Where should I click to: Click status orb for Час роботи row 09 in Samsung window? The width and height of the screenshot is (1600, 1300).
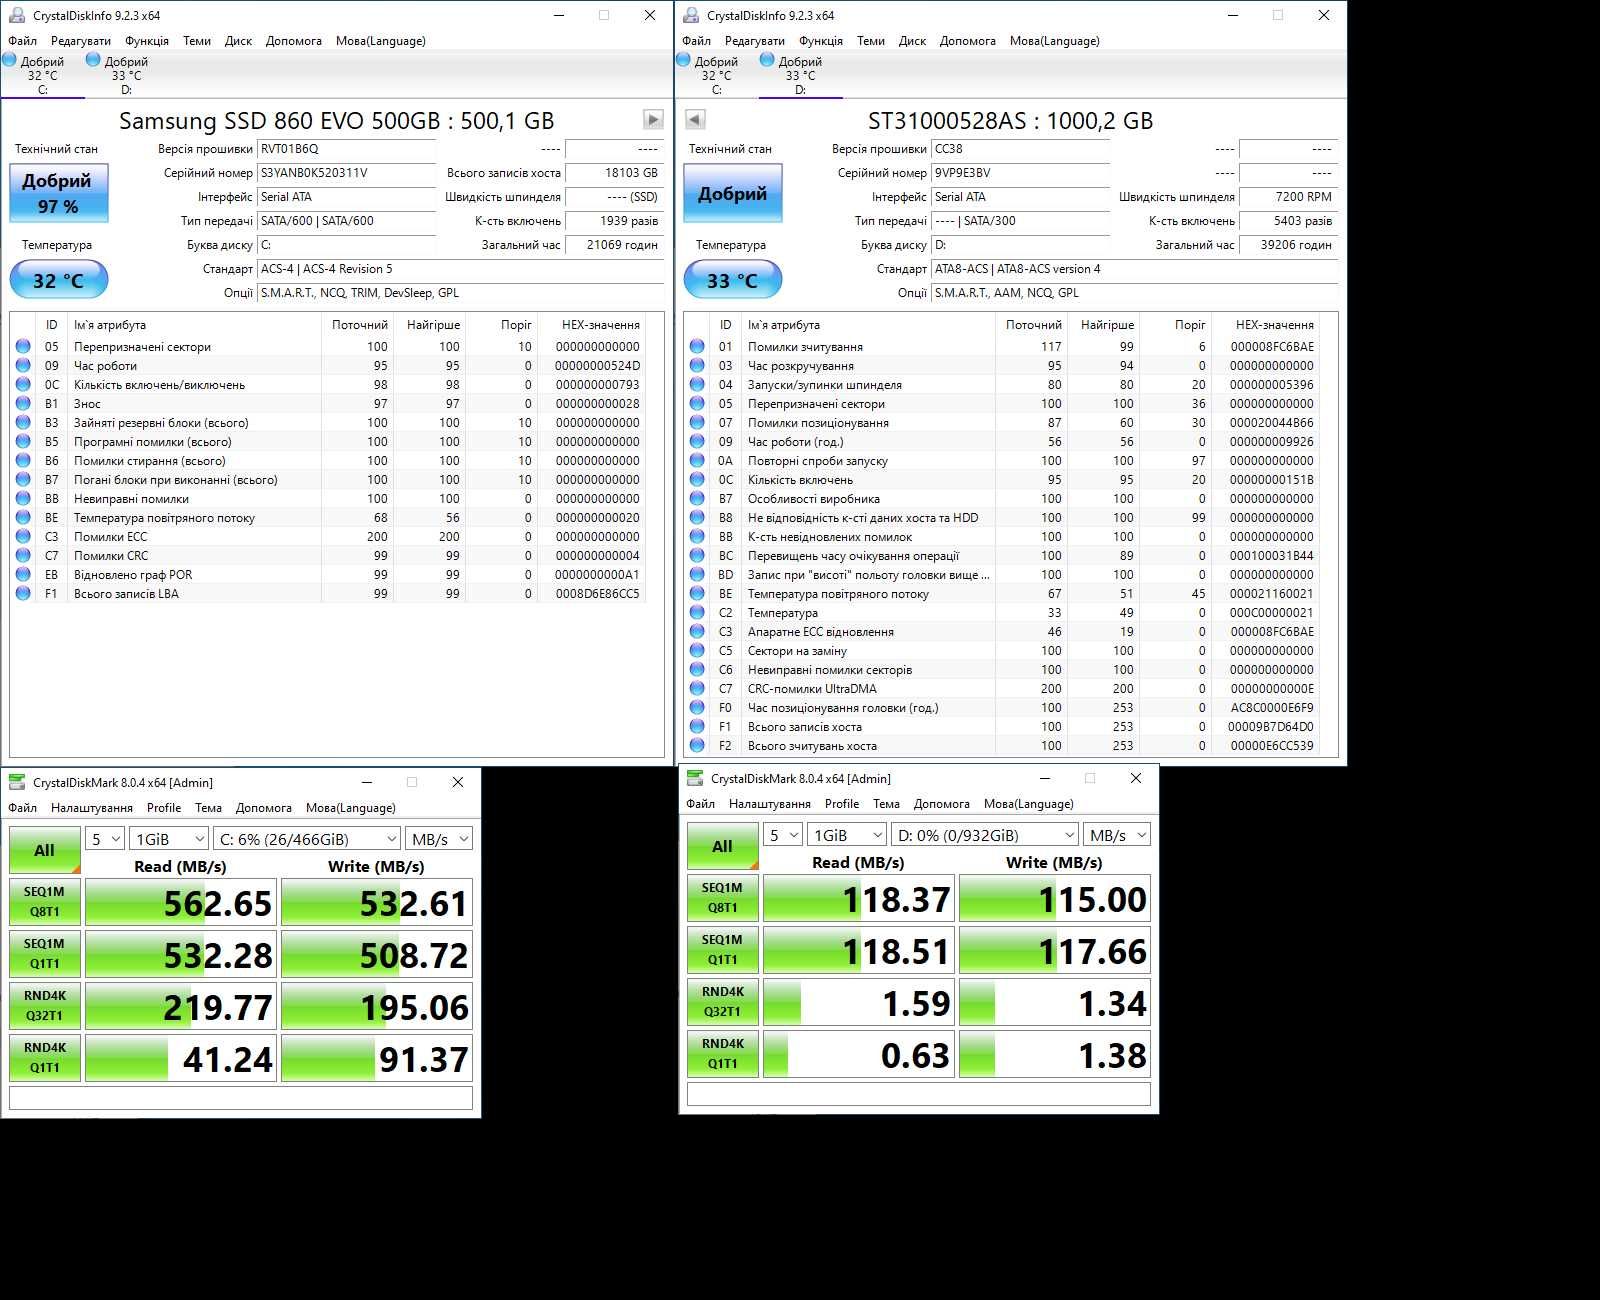pos(23,366)
